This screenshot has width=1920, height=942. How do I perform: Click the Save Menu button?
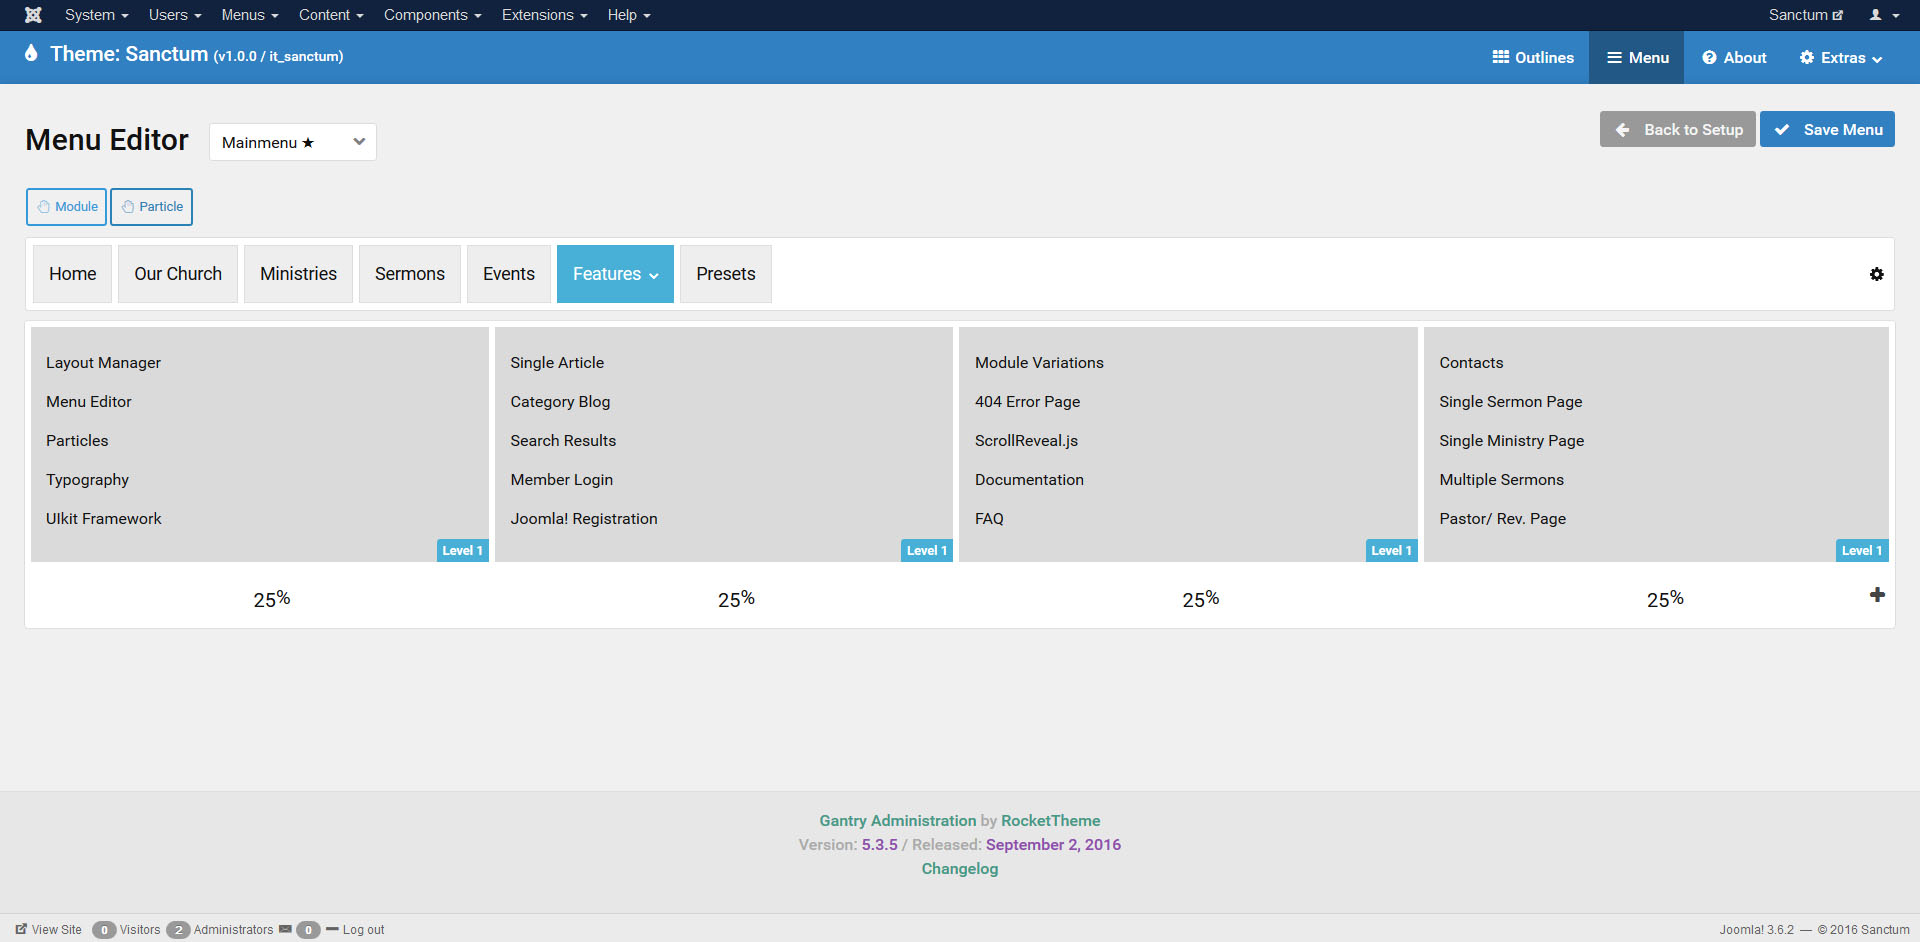(1827, 130)
